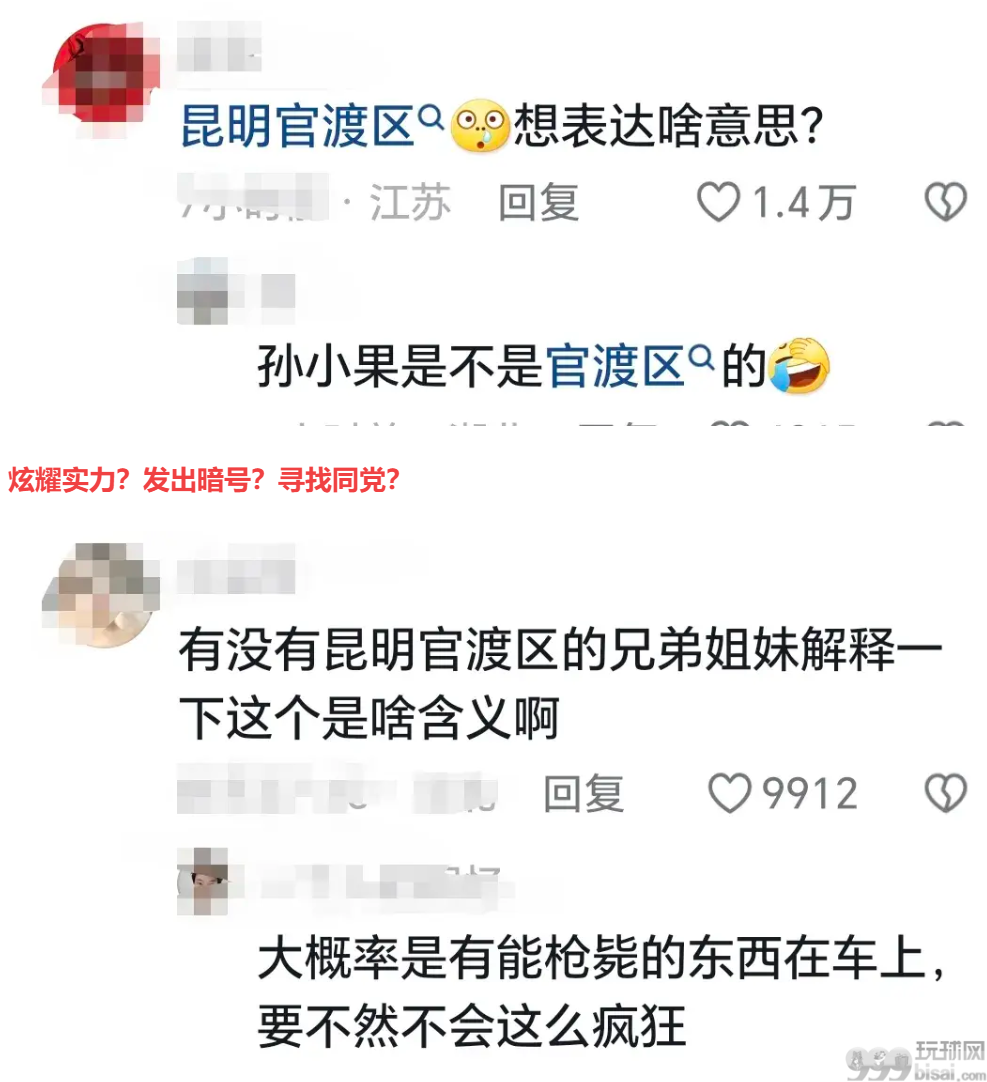Select the comment text 下这个是啥含义啊
Screen dimensions: 987x1082
tap(369, 719)
